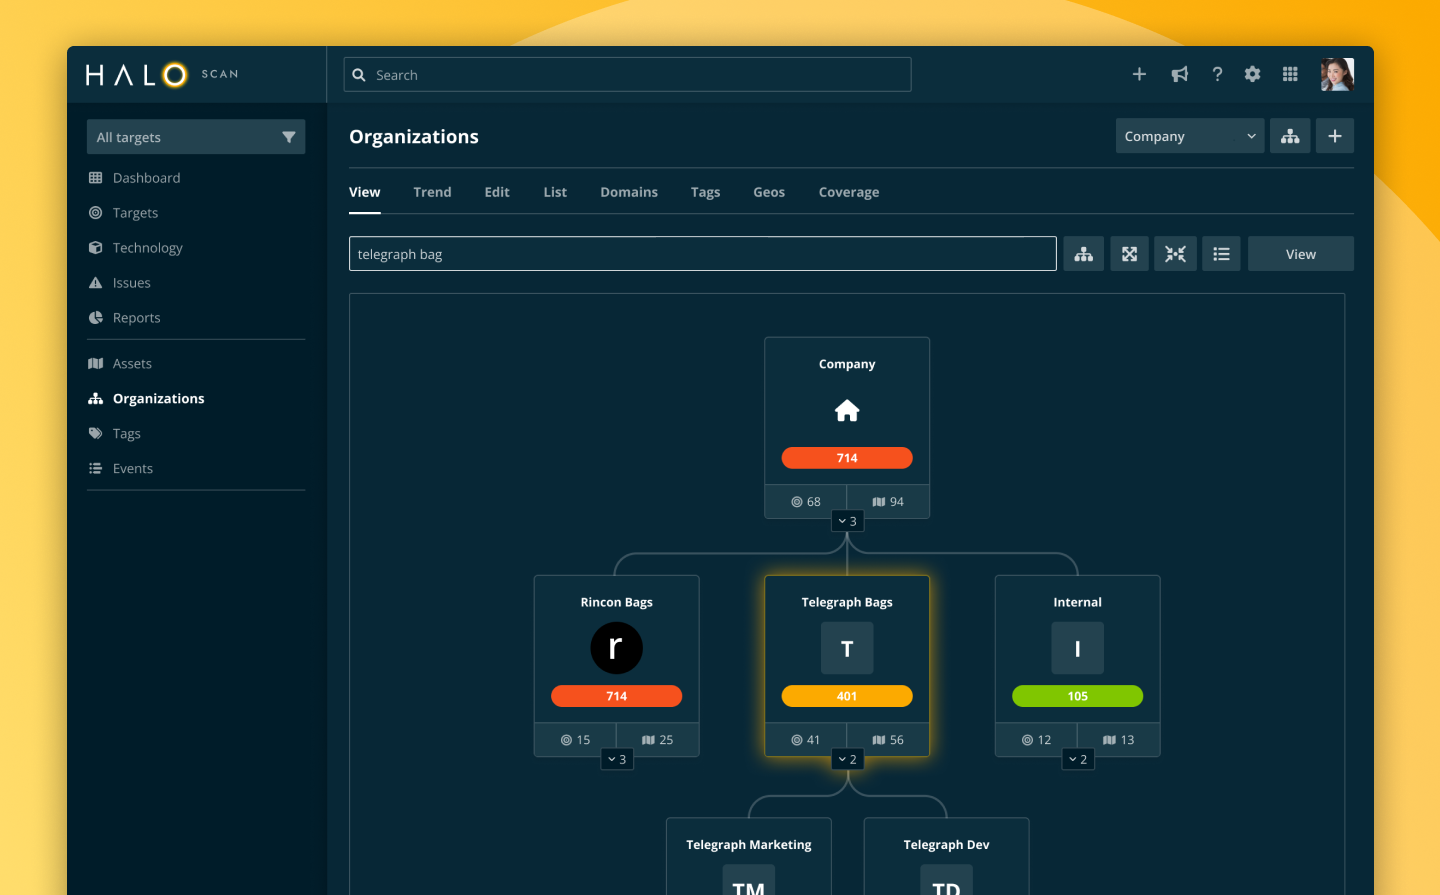
Task: Click Internal assets count 13
Action: click(x=1119, y=740)
